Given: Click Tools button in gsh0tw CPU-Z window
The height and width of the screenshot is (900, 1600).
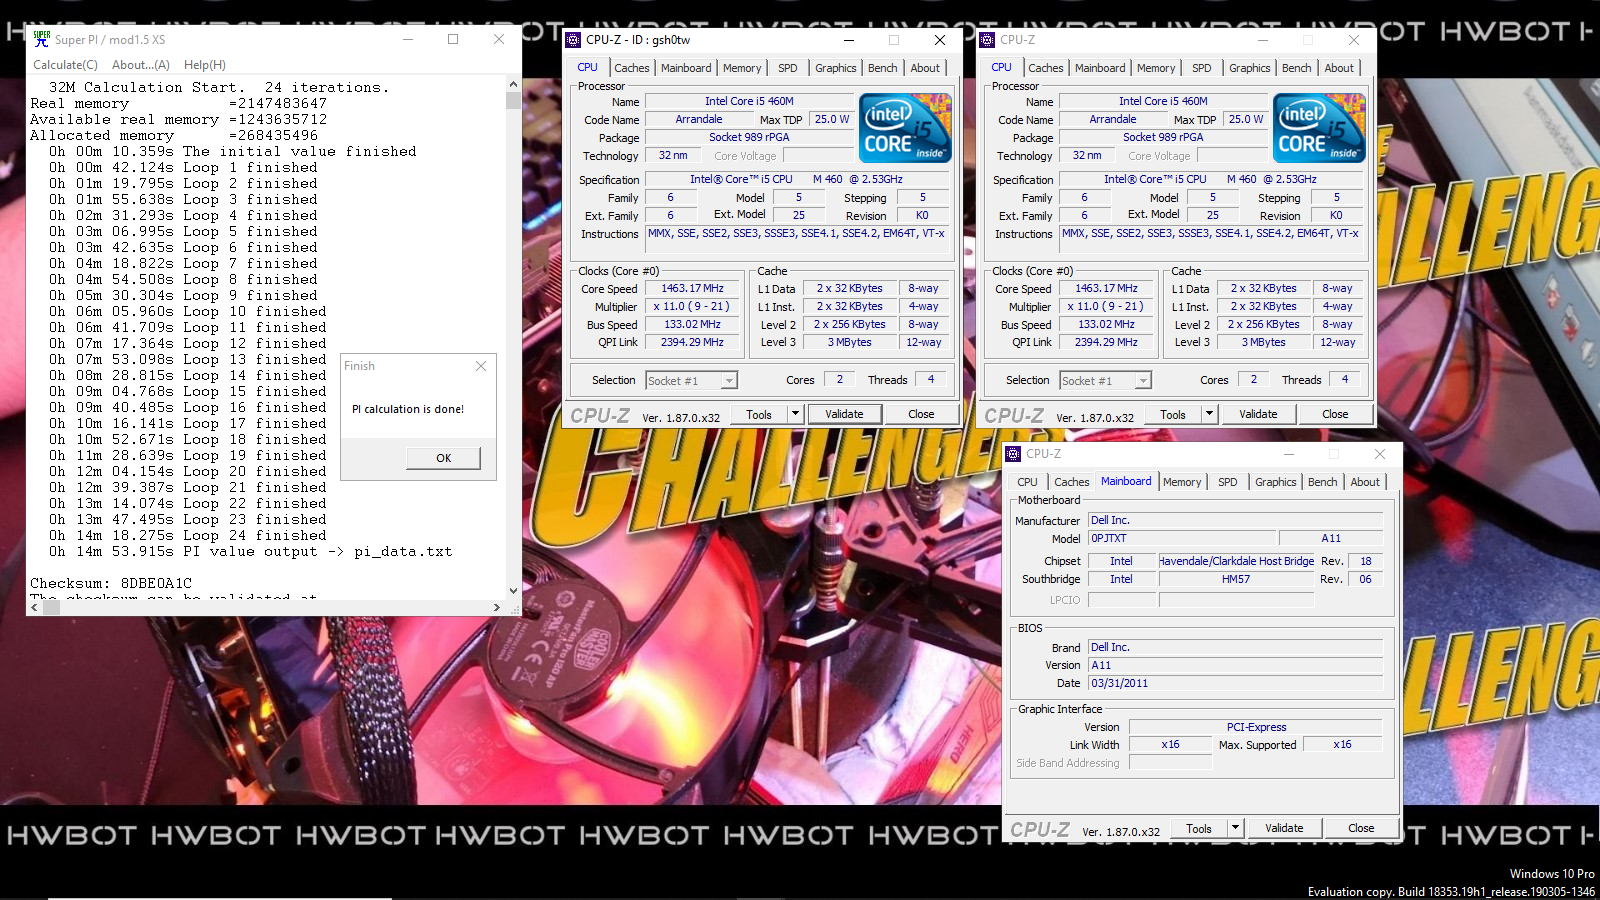Looking at the screenshot, I should (x=759, y=414).
